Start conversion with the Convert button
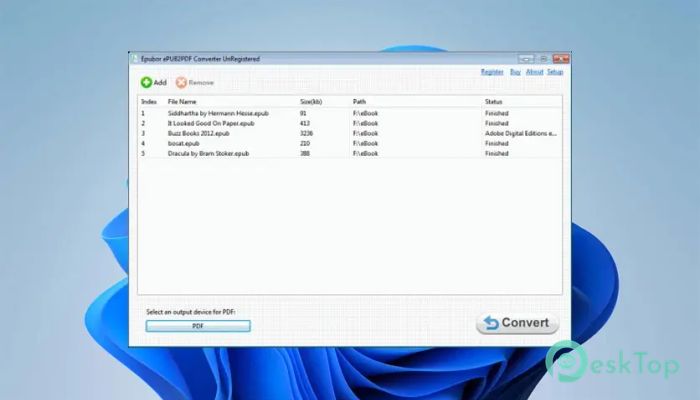700x400 pixels. click(x=517, y=323)
